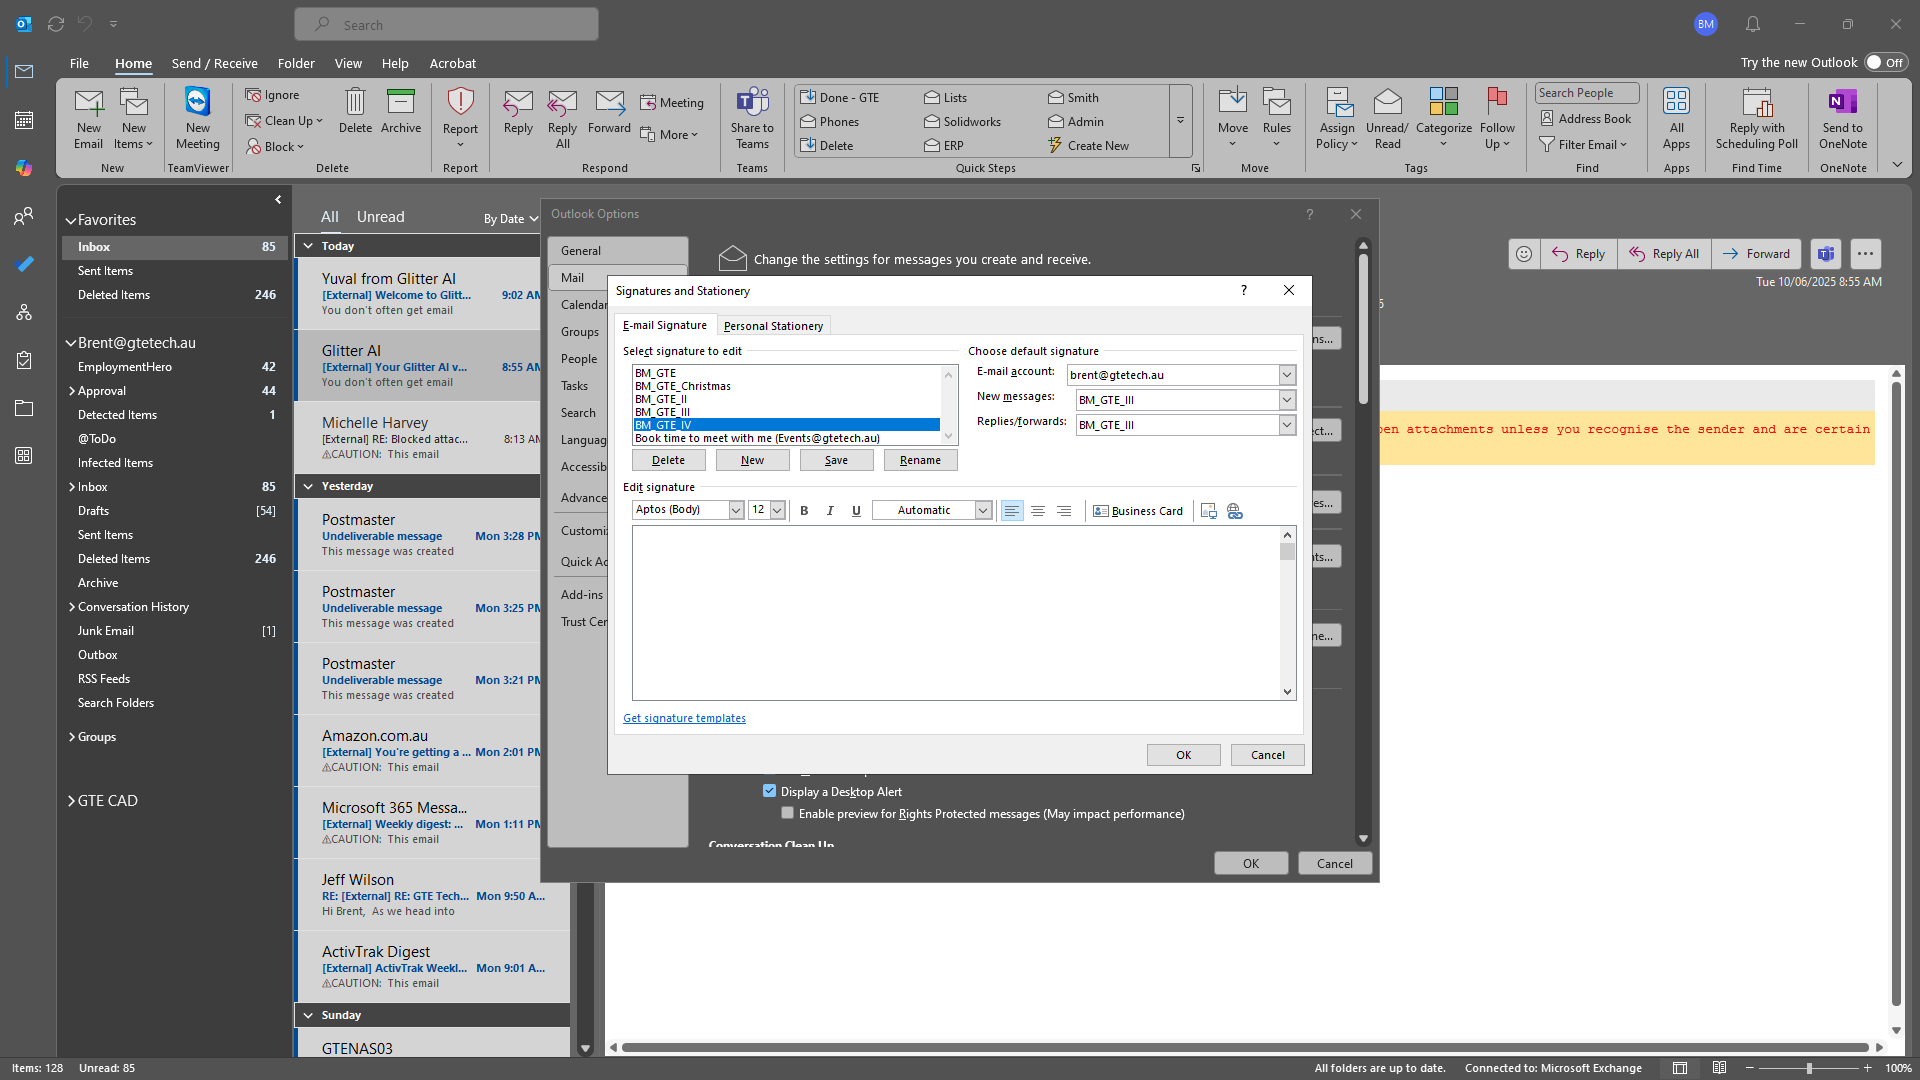The height and width of the screenshot is (1080, 1920).
Task: Click the Search box in title bar
Action: coord(446,25)
